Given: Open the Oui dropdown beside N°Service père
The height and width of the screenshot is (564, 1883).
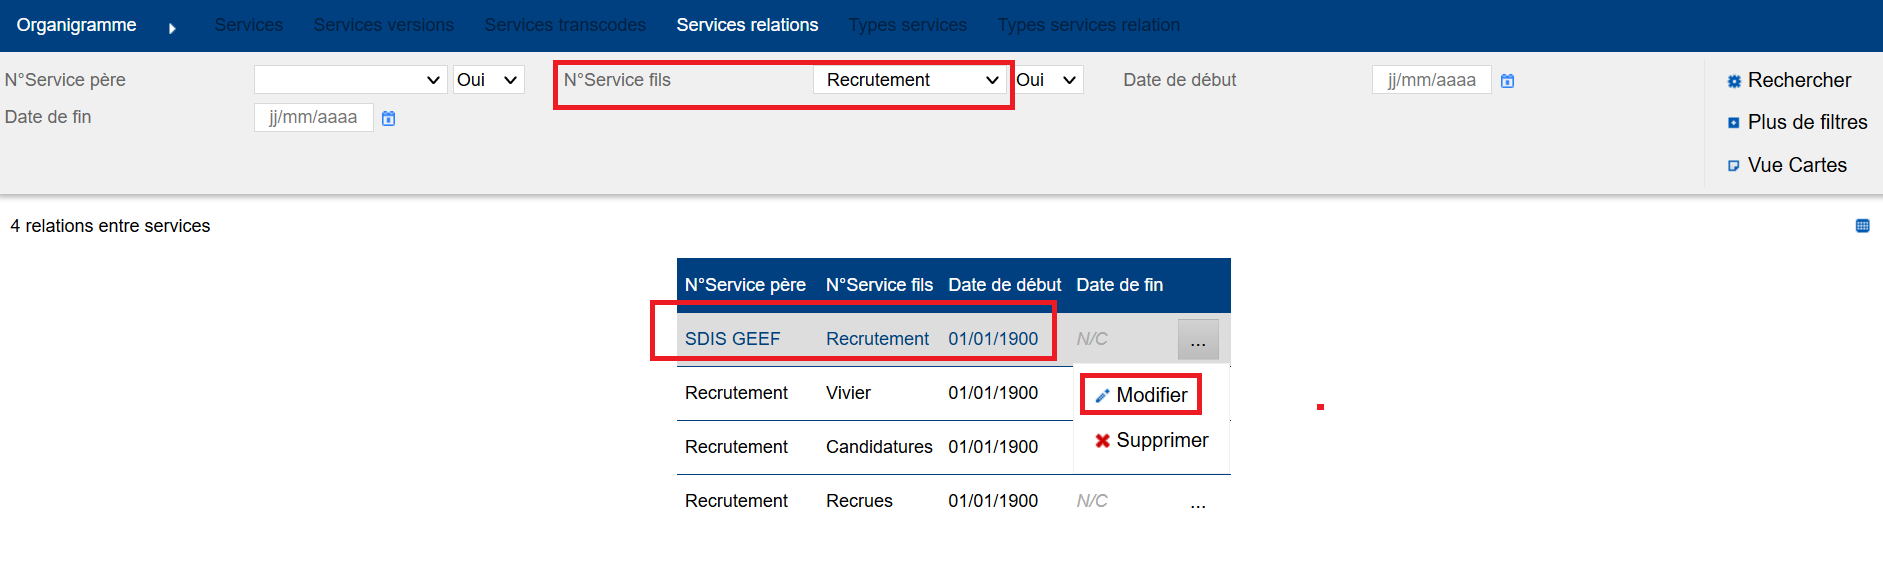Looking at the screenshot, I should point(488,80).
